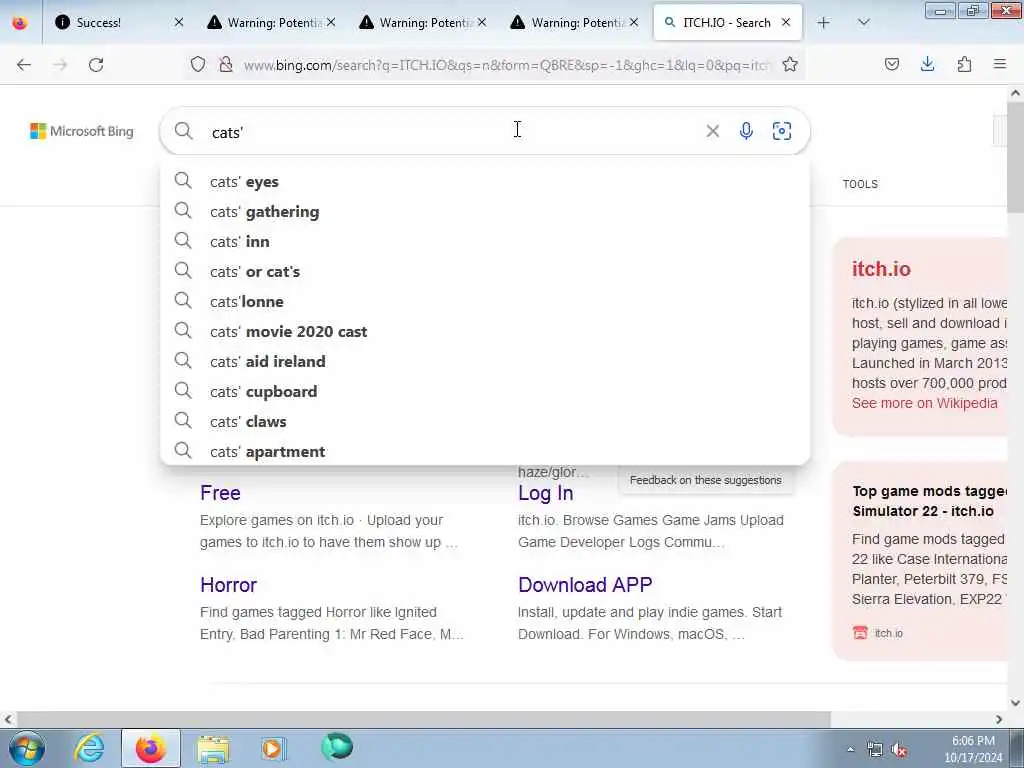Click the muted volume tray icon
This screenshot has height=768, width=1024.
pos(899,750)
